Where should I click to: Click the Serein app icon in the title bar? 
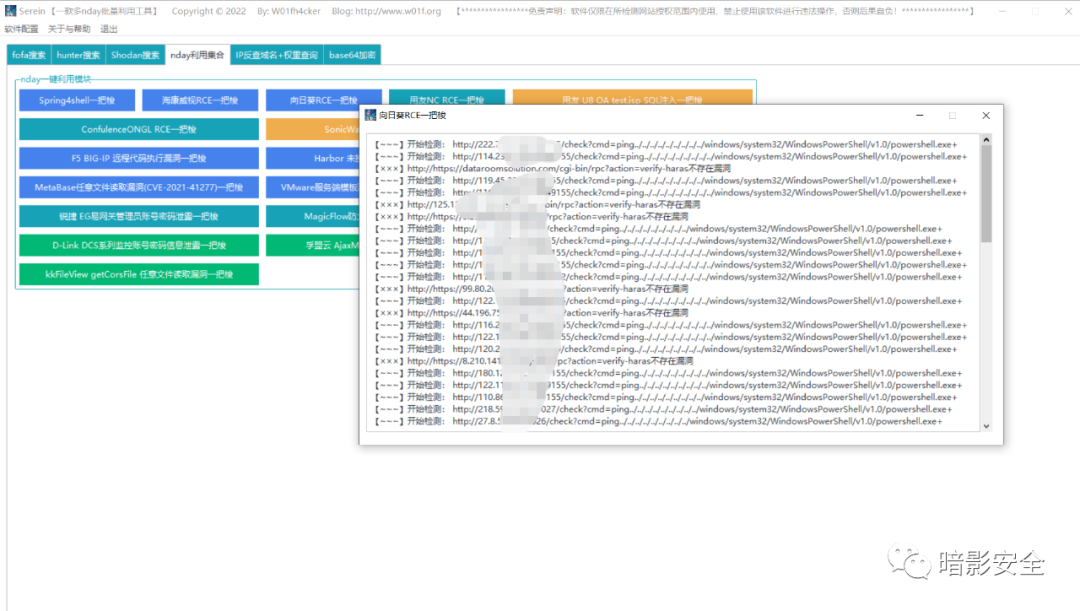click(10, 11)
